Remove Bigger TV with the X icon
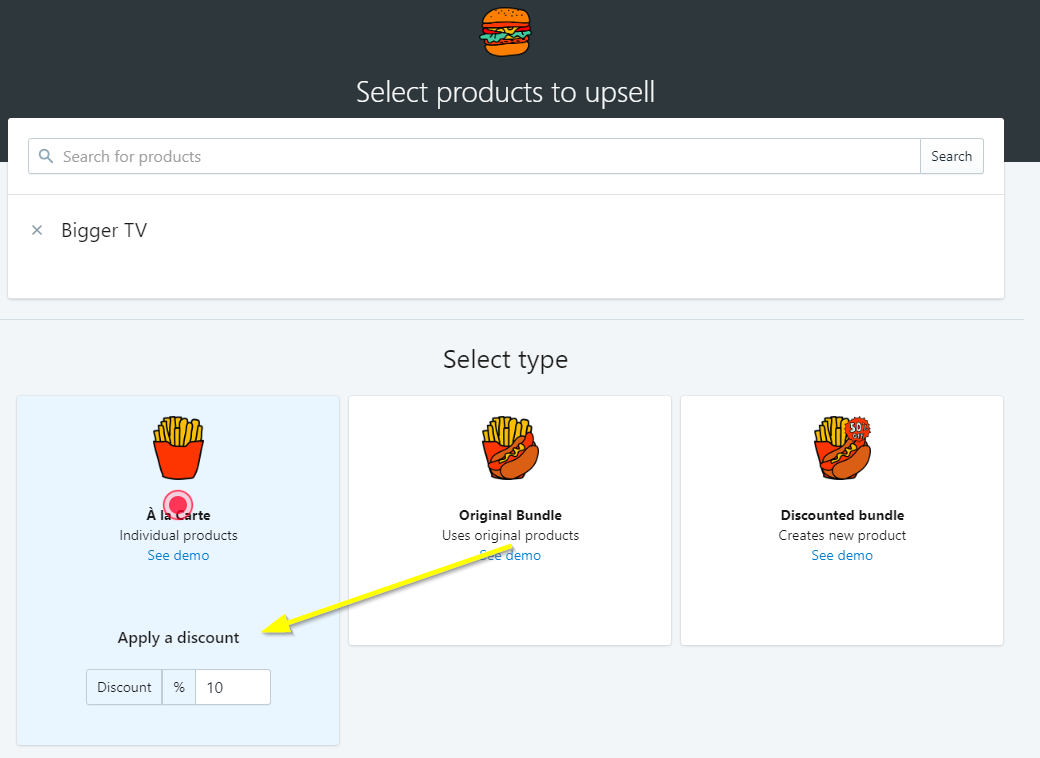The height and width of the screenshot is (758, 1040). pyautogui.click(x=37, y=230)
